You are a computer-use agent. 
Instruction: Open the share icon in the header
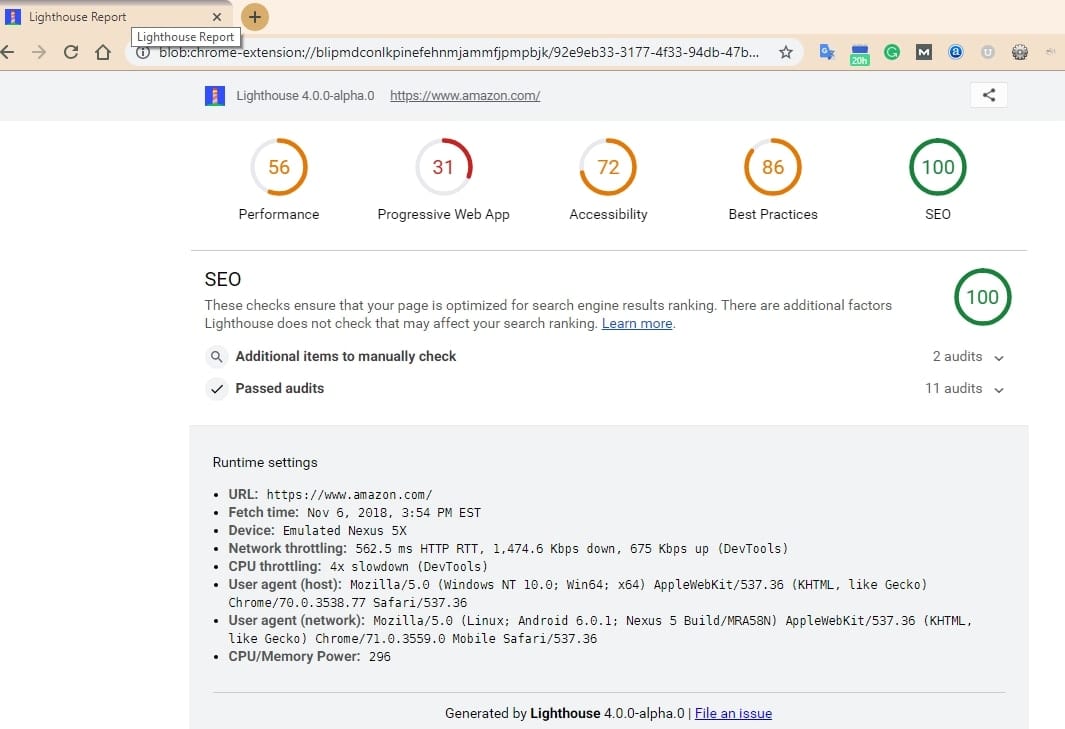(988, 94)
